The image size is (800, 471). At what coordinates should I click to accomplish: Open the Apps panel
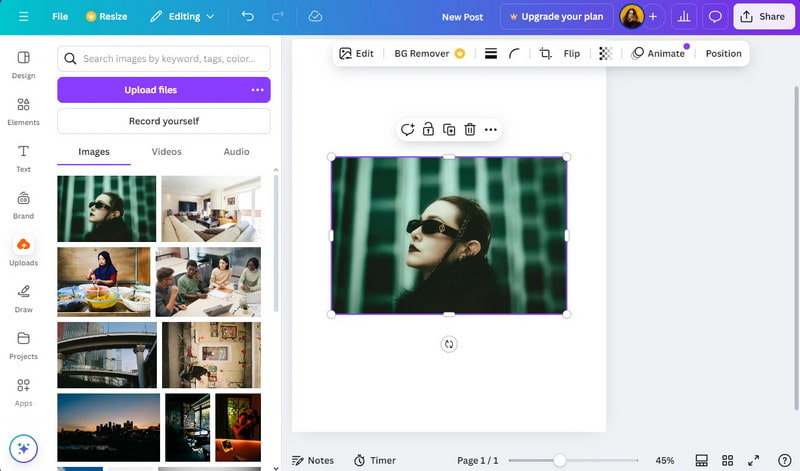23,393
